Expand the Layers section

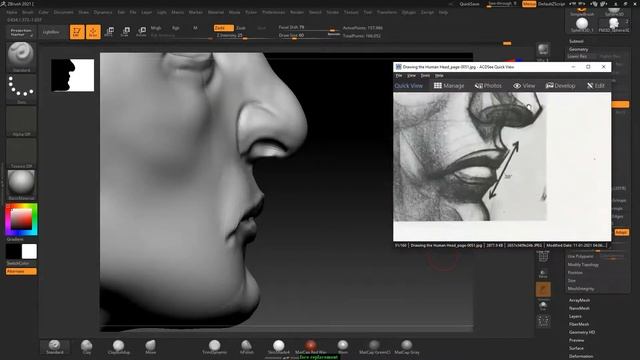(575, 316)
